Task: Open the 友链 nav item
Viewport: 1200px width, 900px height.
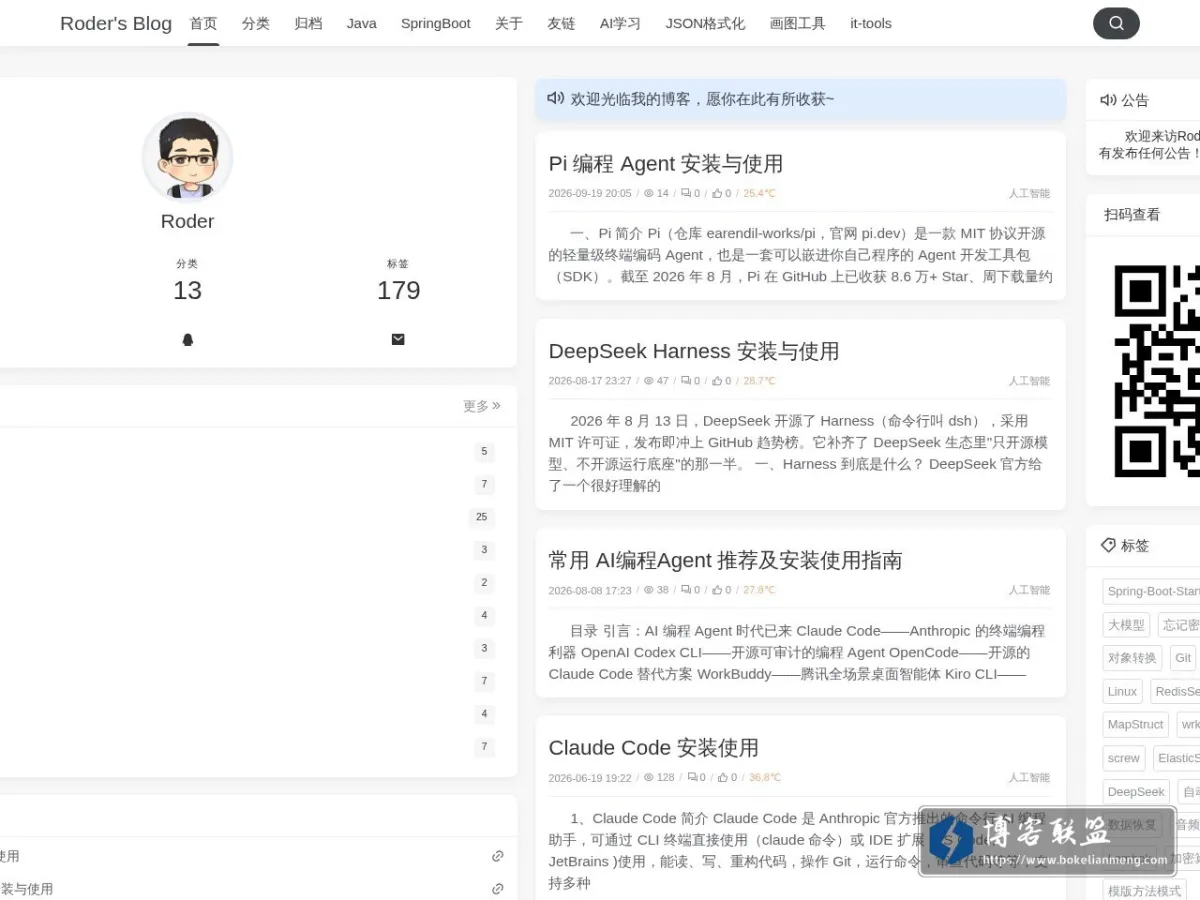Action: pyautogui.click(x=562, y=23)
